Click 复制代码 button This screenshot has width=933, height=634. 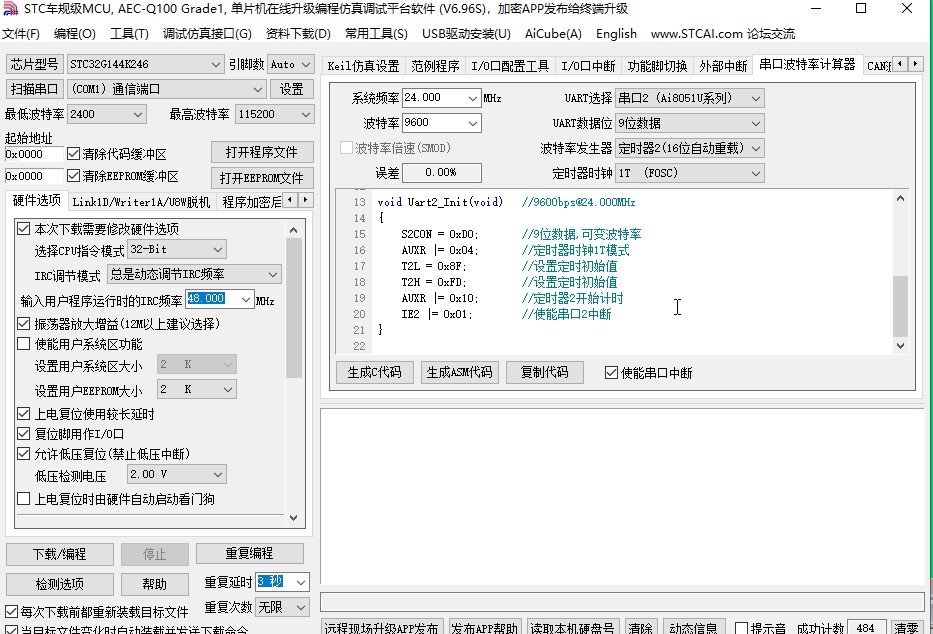point(544,372)
